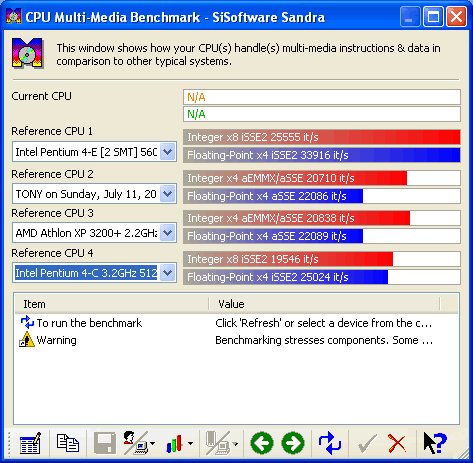
Task: Click 'Benchmarking stresses components' value text
Action: 324,340
